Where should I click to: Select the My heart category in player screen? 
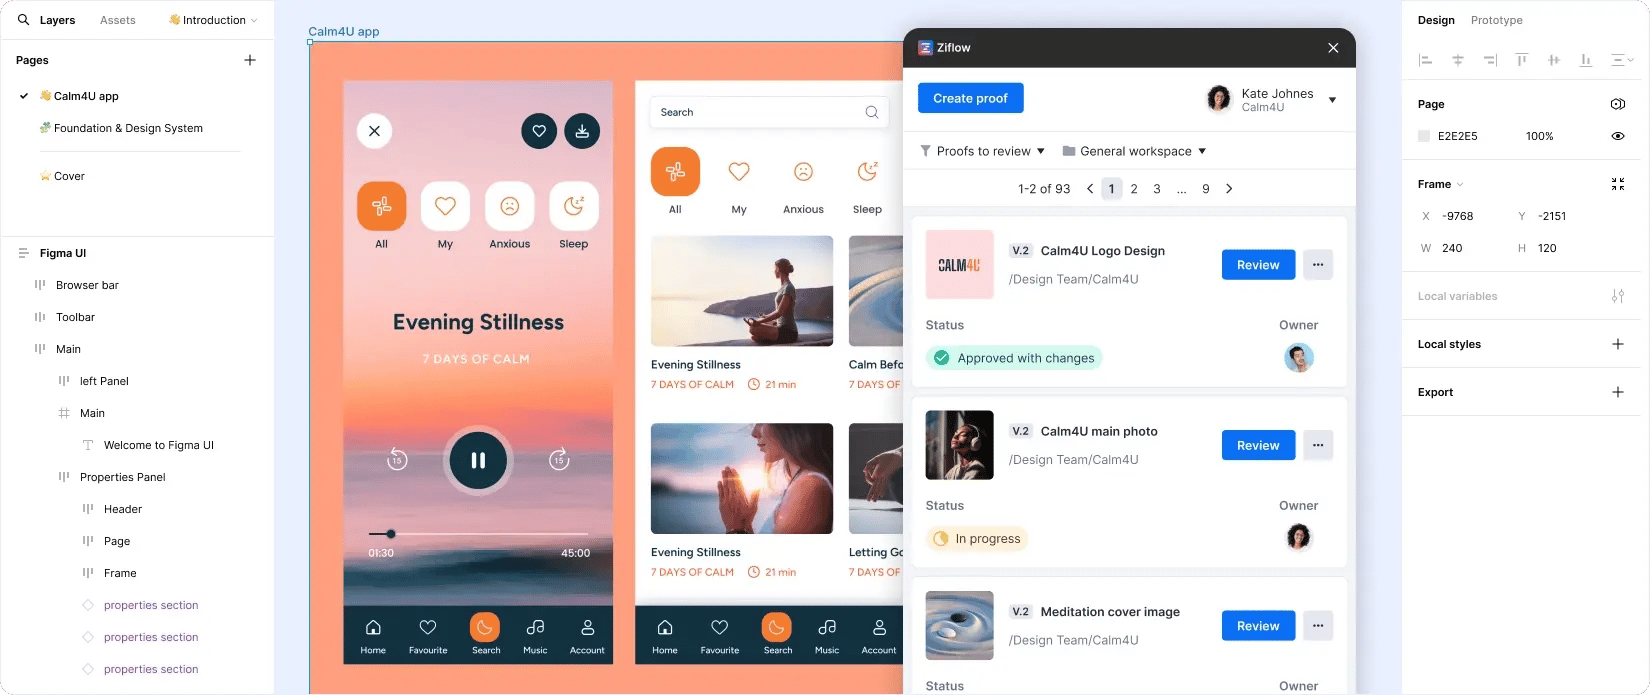point(445,206)
